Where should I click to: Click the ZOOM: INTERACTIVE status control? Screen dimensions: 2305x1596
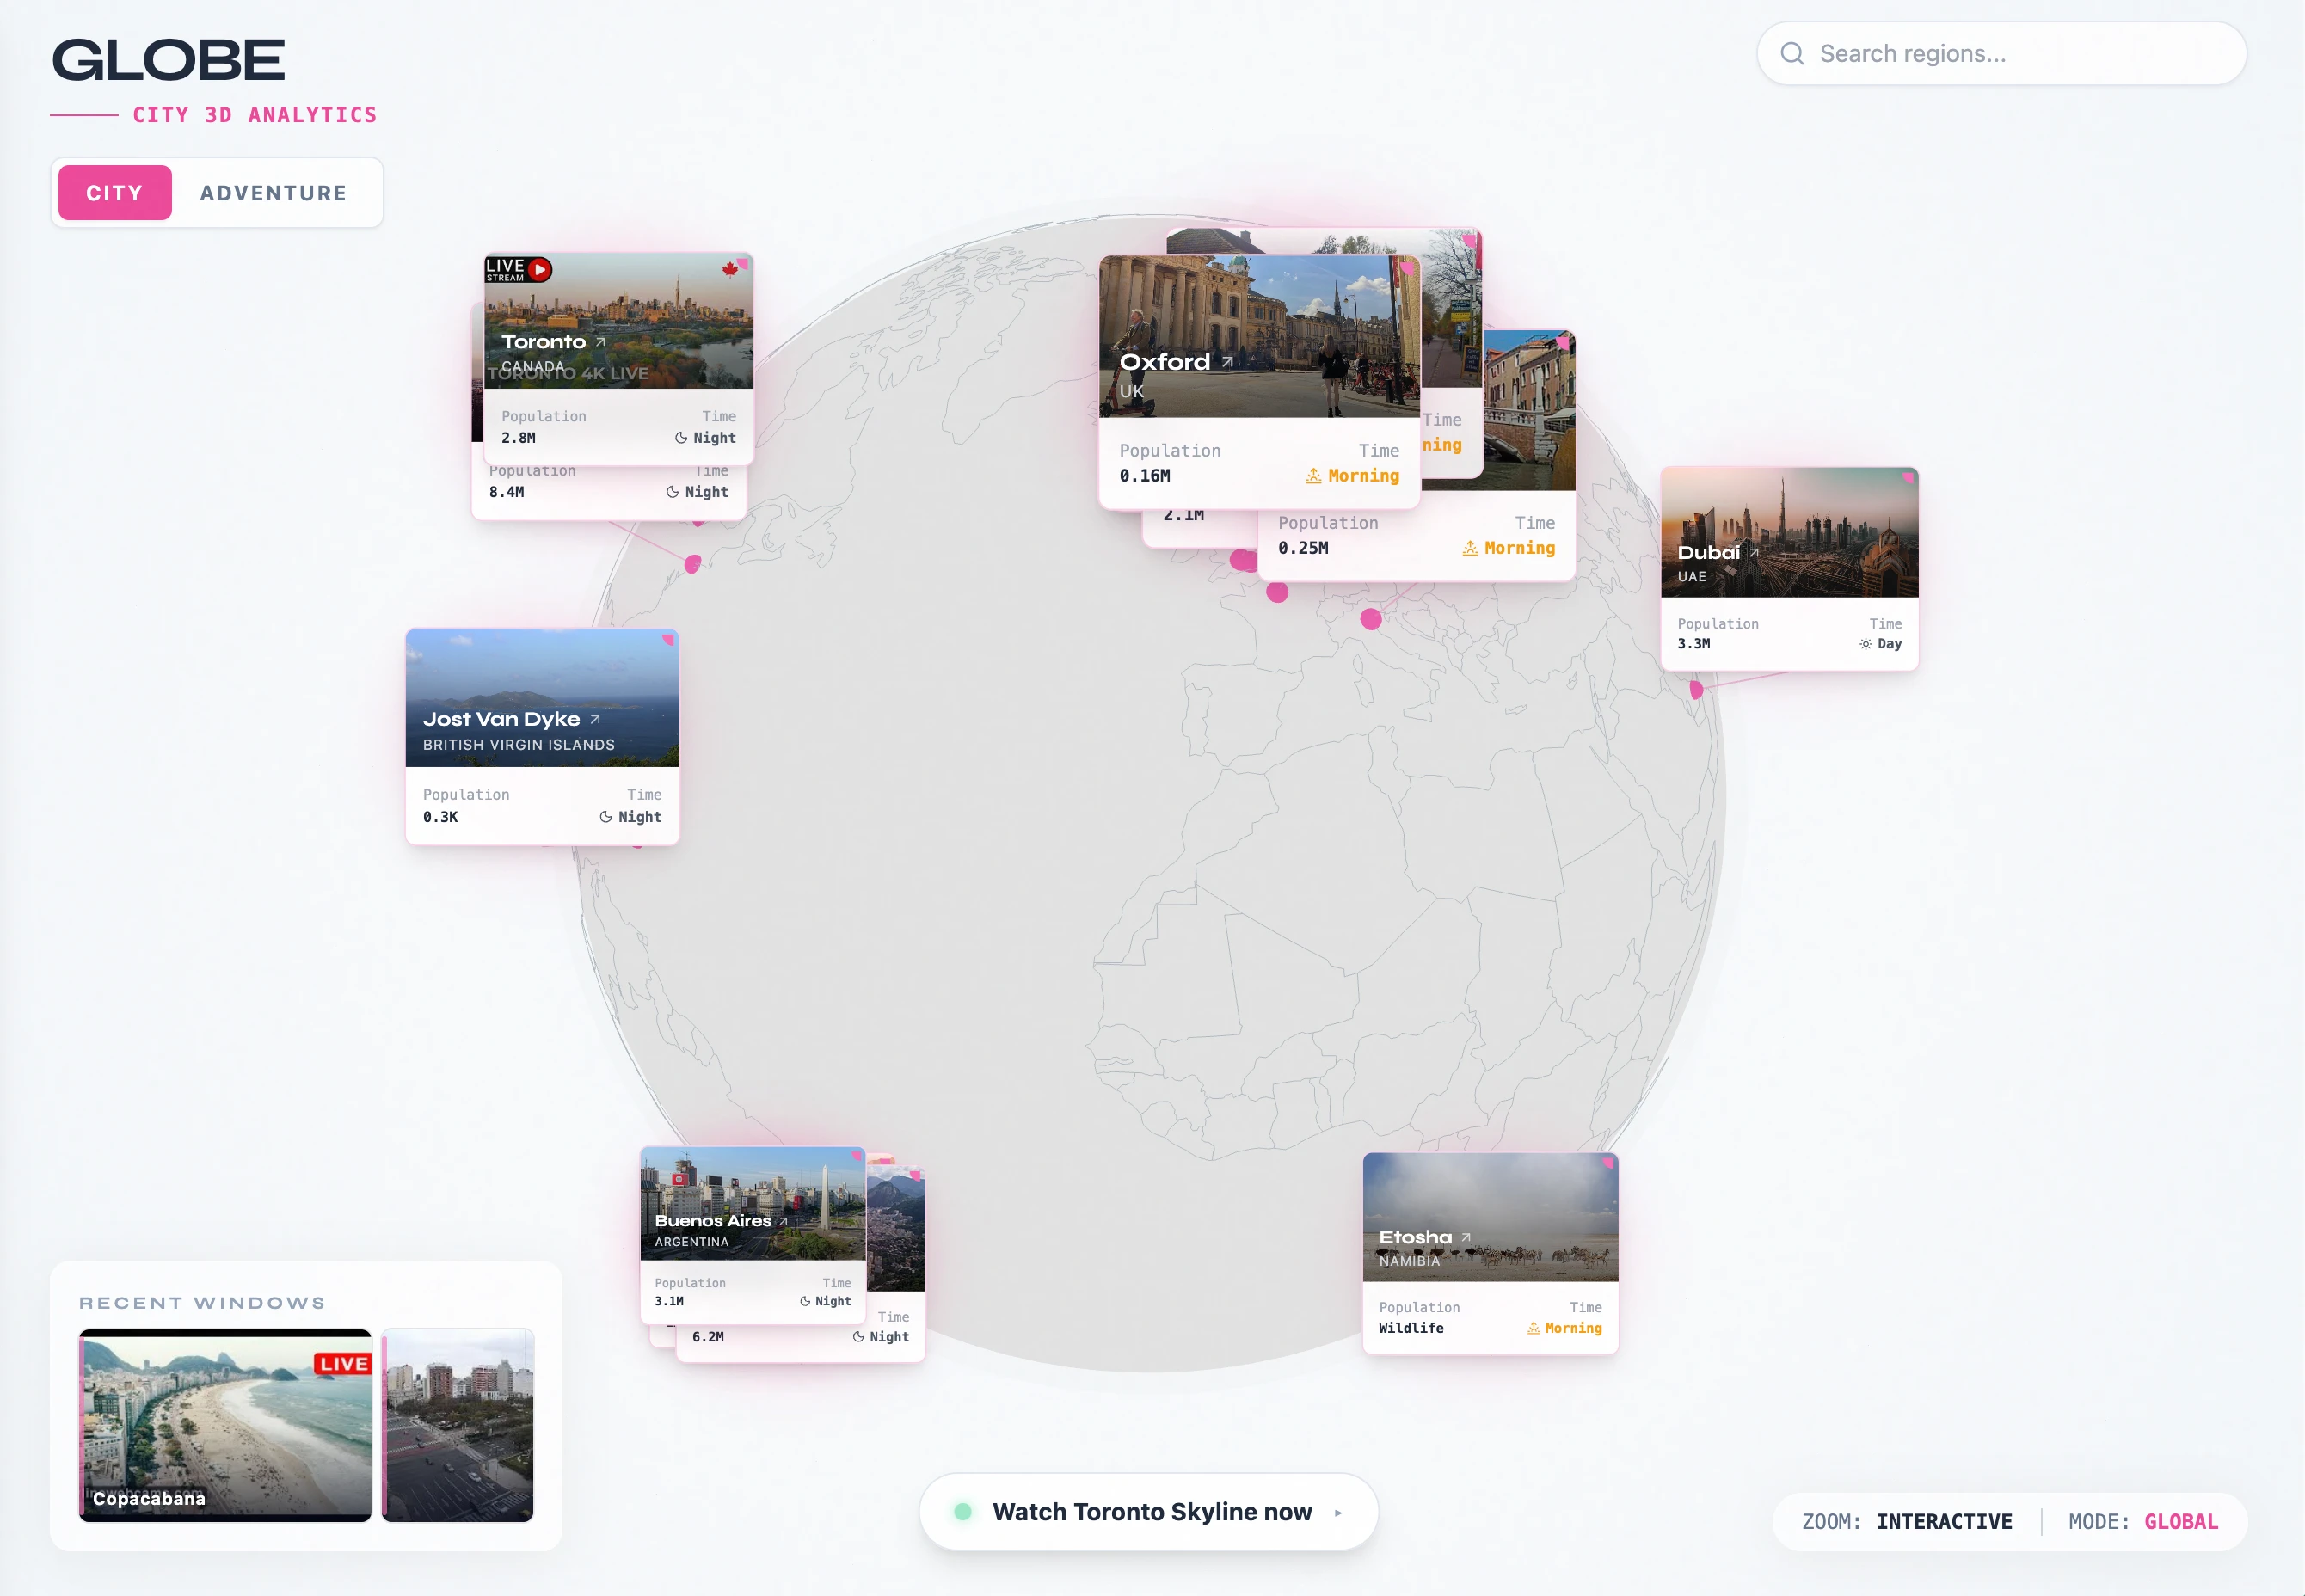coord(1907,1522)
